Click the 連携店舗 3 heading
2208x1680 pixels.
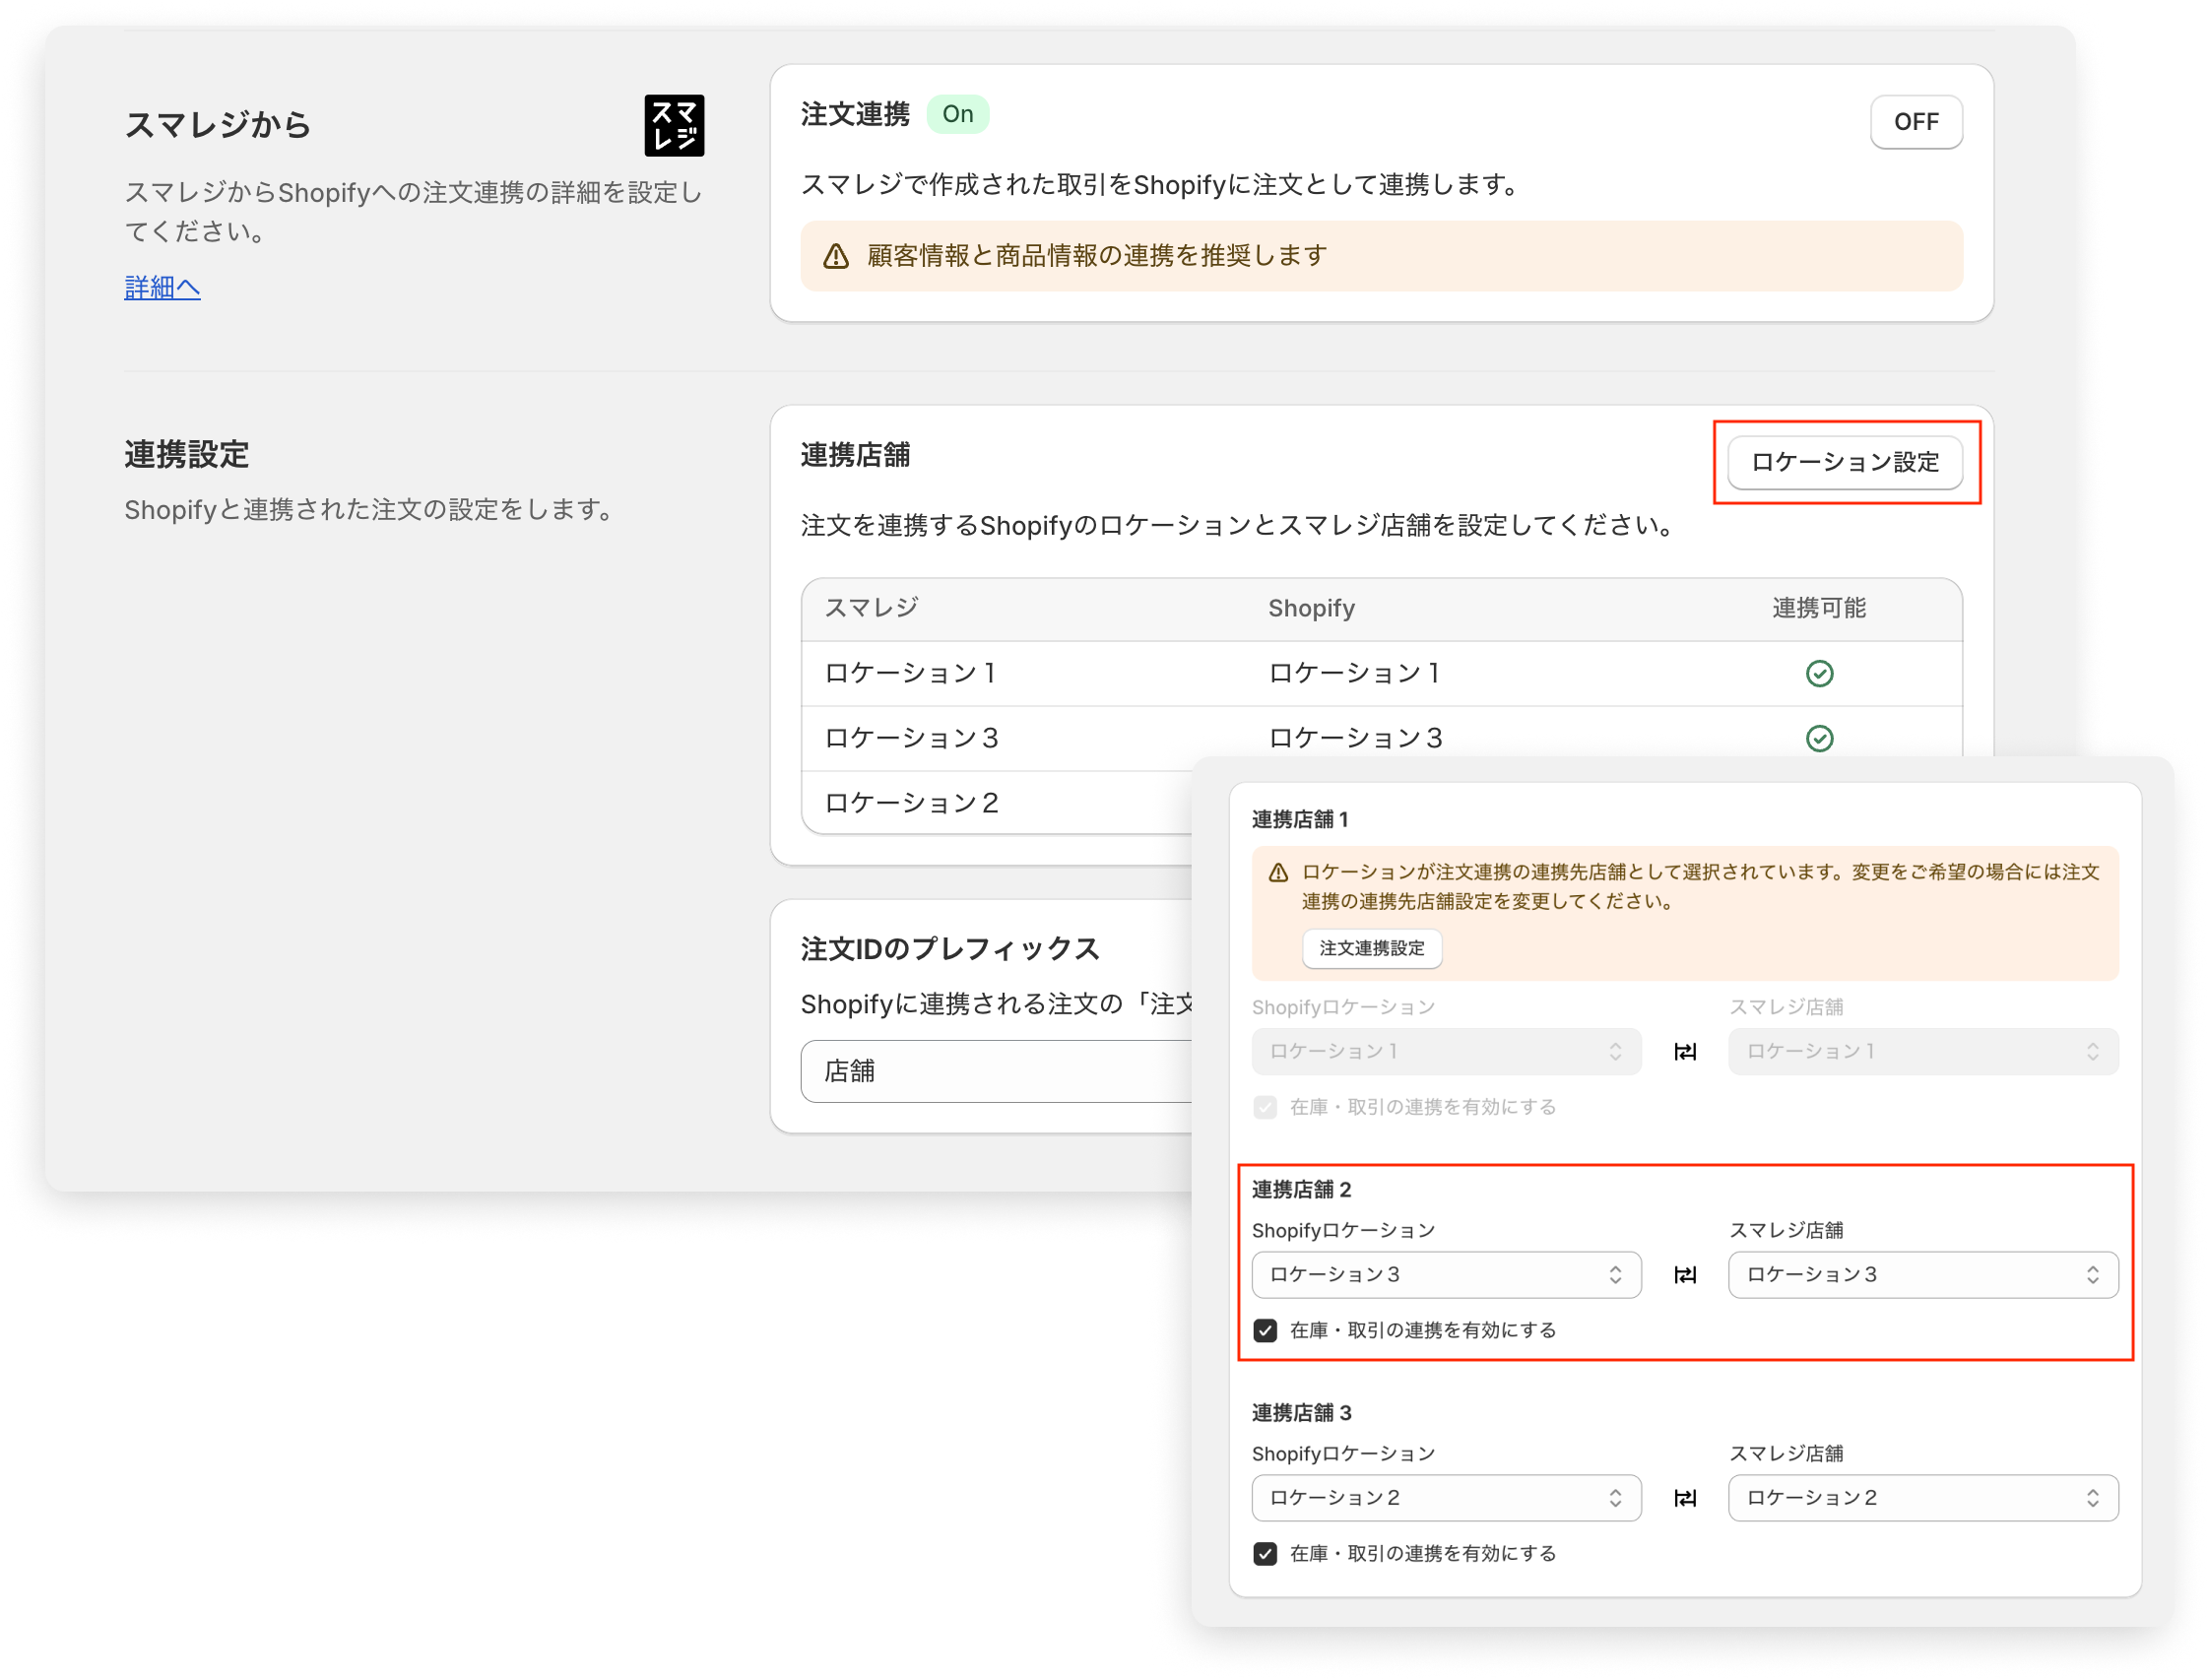1301,1412
